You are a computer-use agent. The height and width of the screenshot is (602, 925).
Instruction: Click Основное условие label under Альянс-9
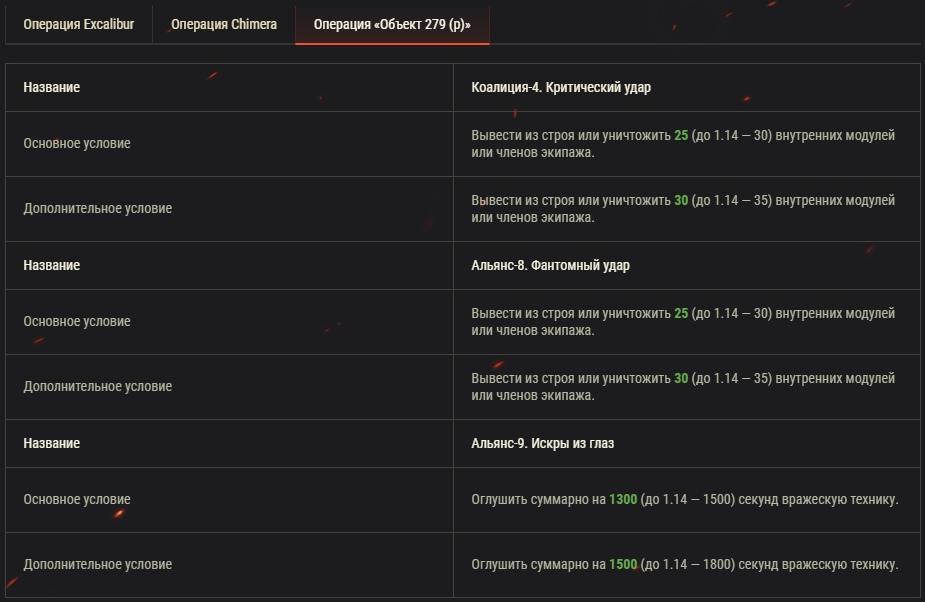tap(77, 499)
